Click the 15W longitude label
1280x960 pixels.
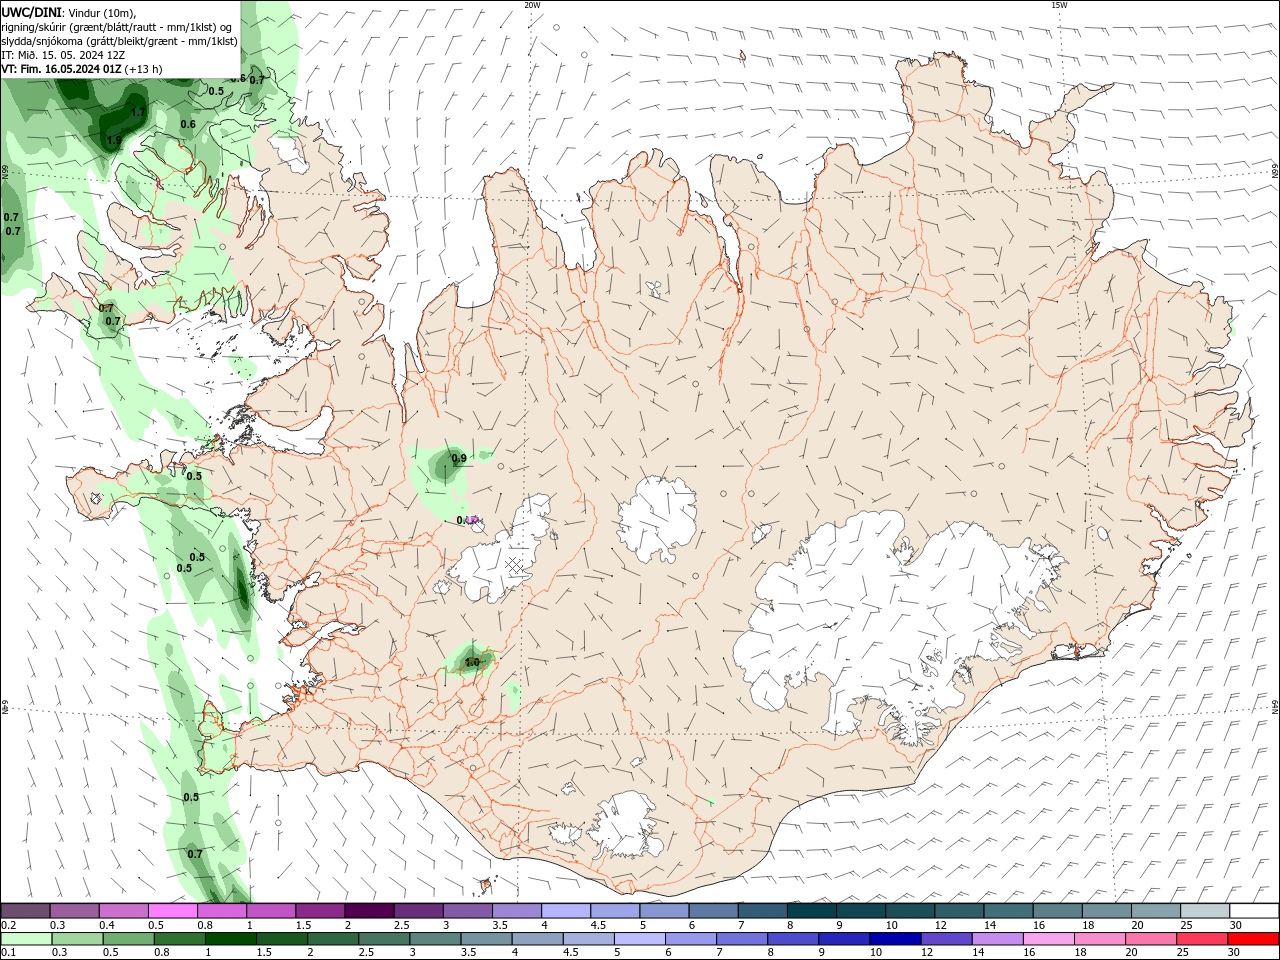tap(1059, 5)
